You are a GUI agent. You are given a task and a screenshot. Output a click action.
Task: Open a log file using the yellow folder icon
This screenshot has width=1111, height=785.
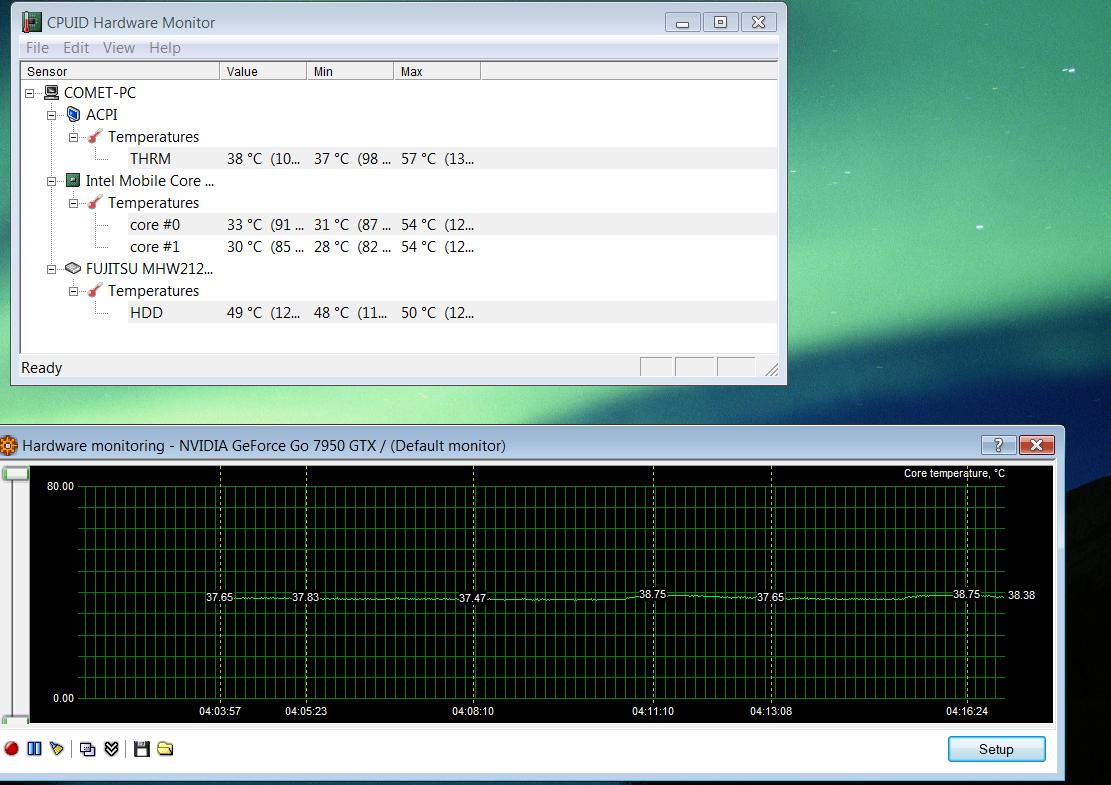[165, 749]
